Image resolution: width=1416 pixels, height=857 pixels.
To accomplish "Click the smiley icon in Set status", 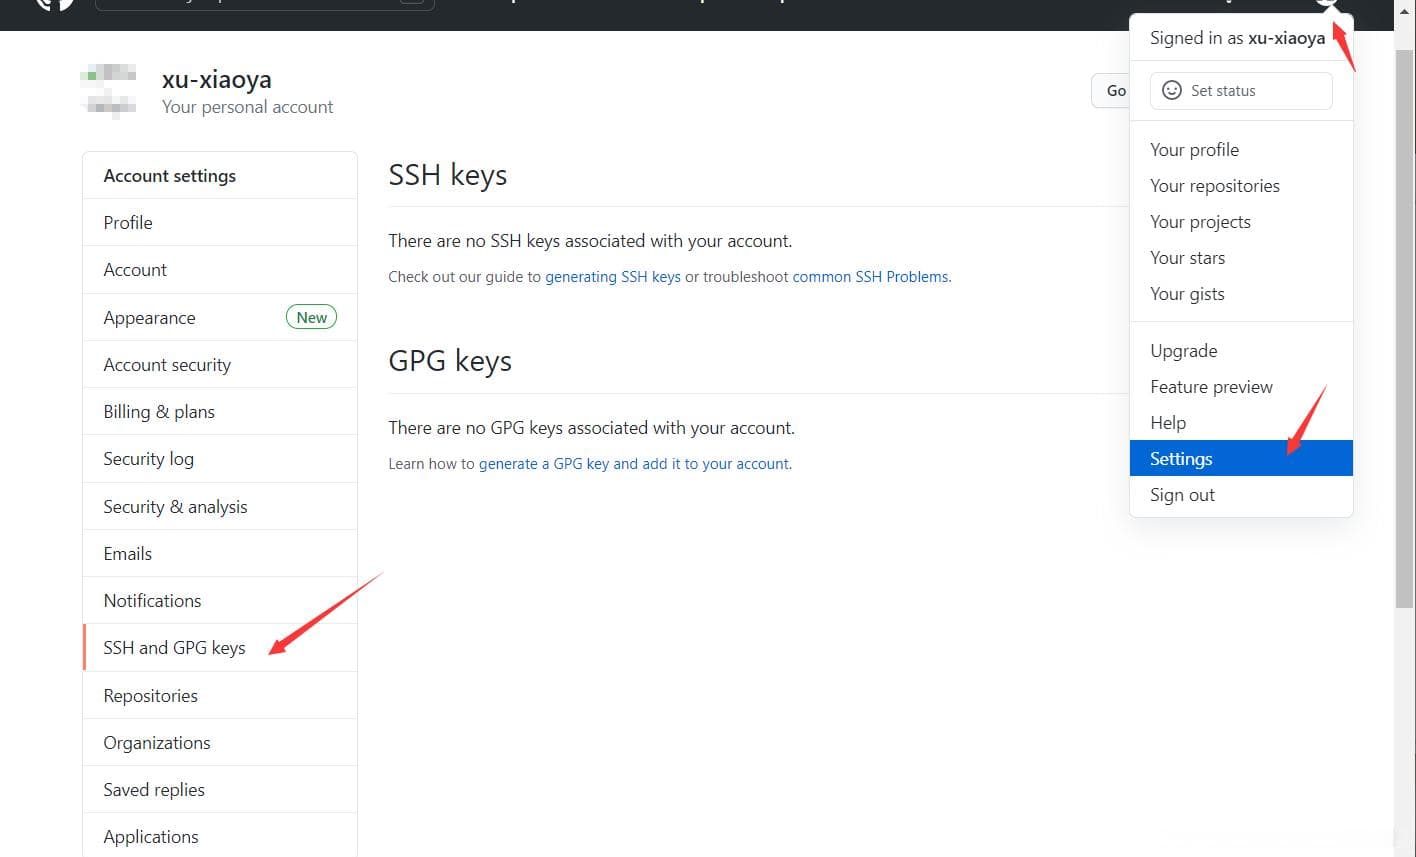I will click(1172, 90).
